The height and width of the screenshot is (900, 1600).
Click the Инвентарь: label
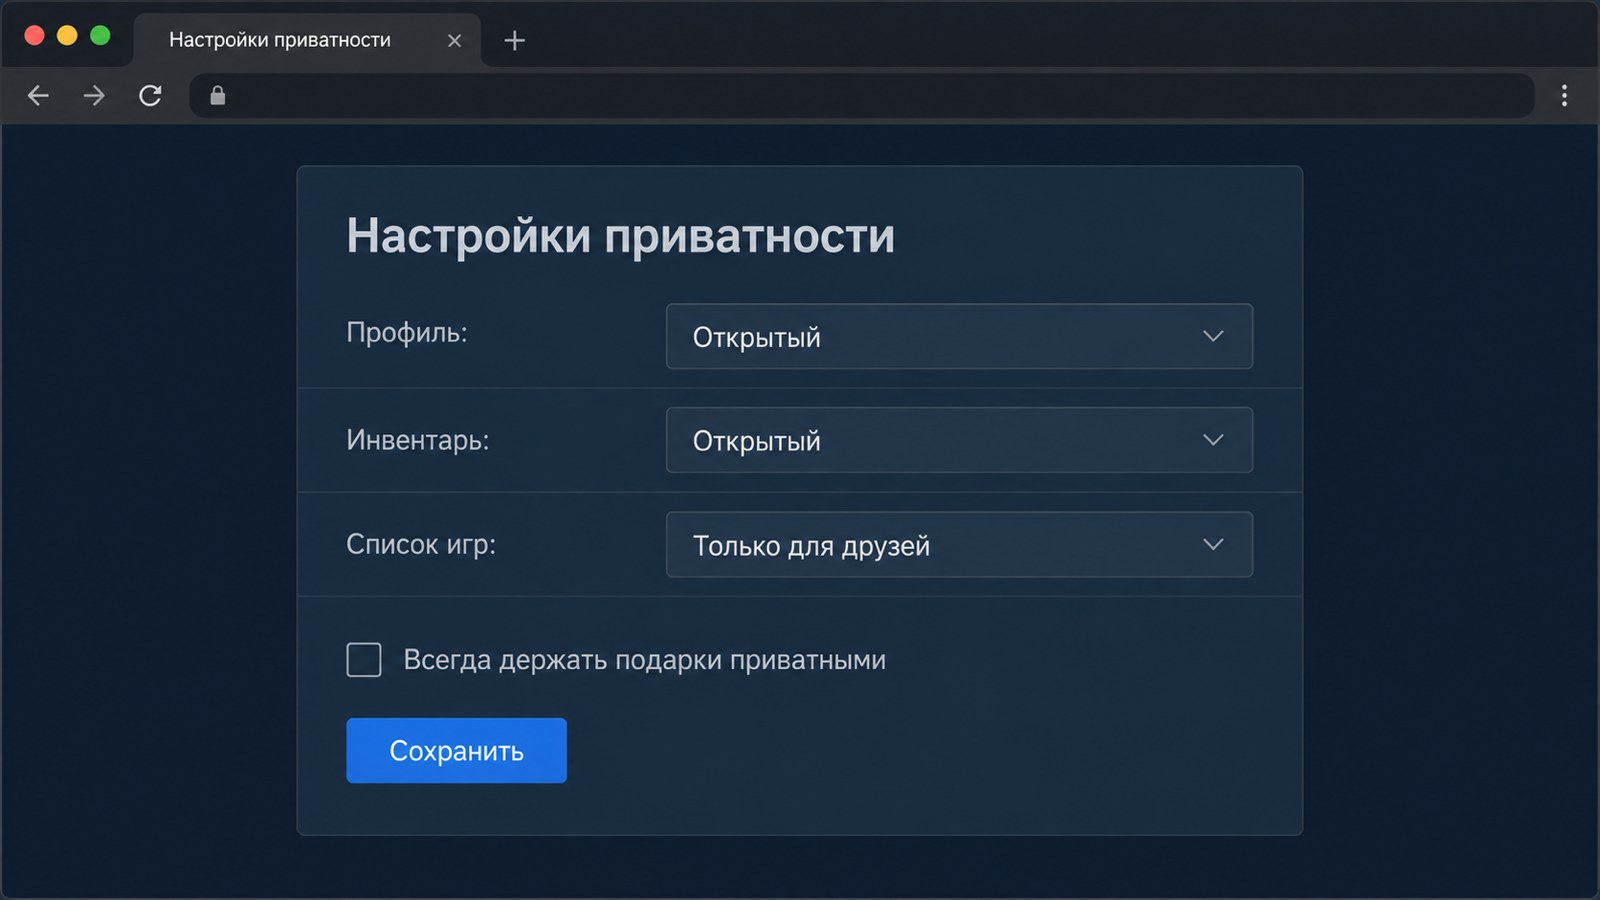(417, 440)
